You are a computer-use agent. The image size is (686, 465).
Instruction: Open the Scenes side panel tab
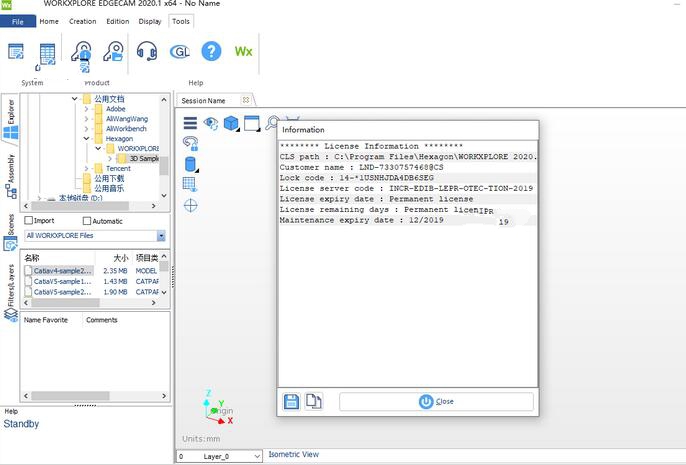(x=10, y=232)
